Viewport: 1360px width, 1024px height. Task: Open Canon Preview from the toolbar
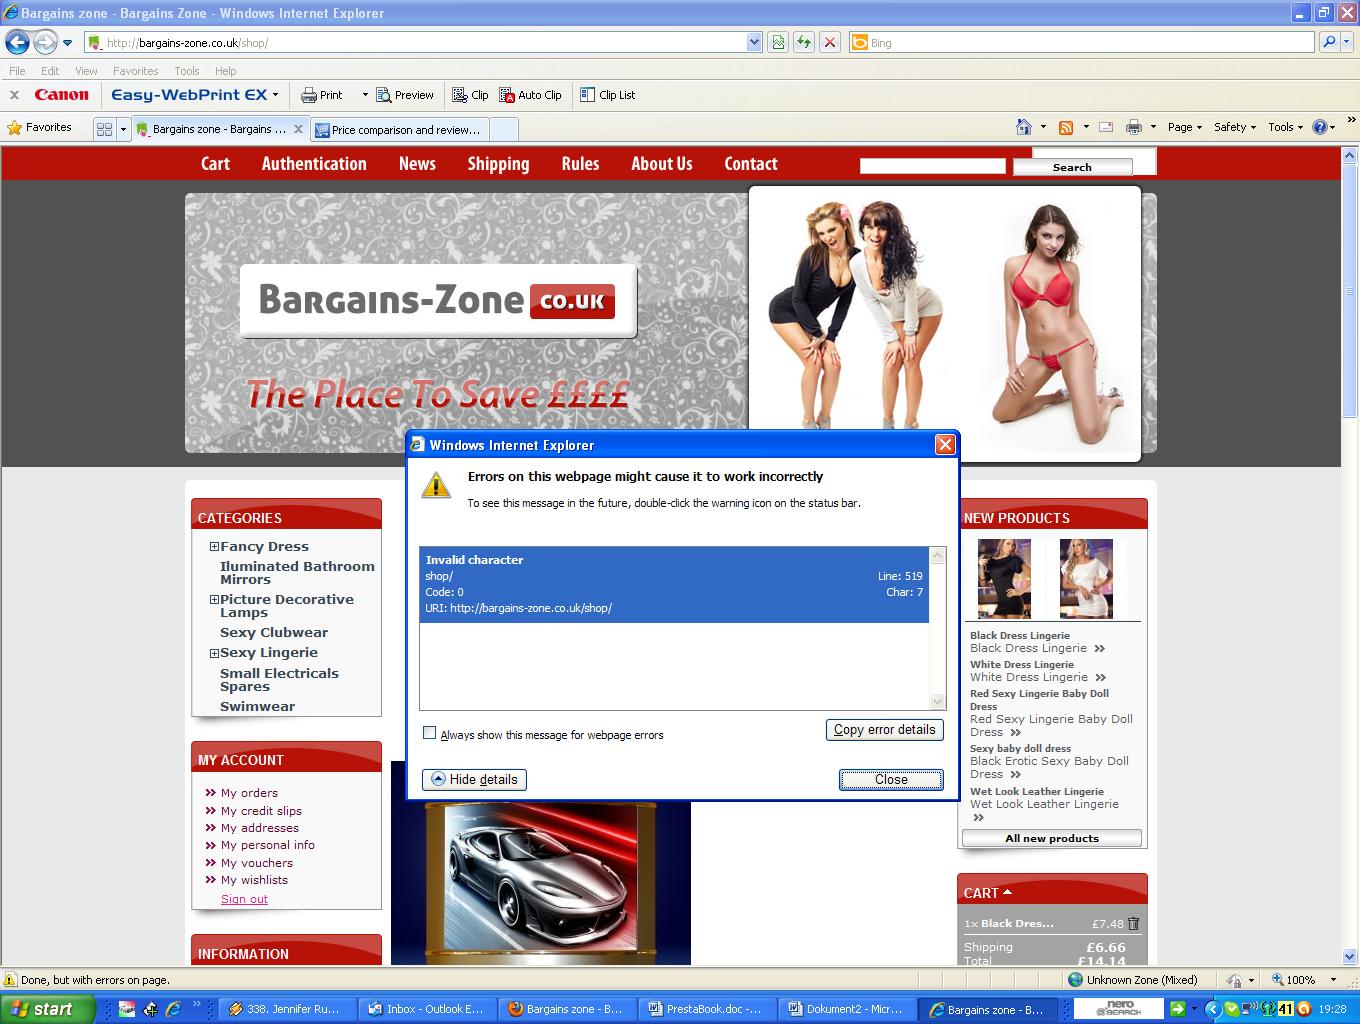pyautogui.click(x=405, y=95)
